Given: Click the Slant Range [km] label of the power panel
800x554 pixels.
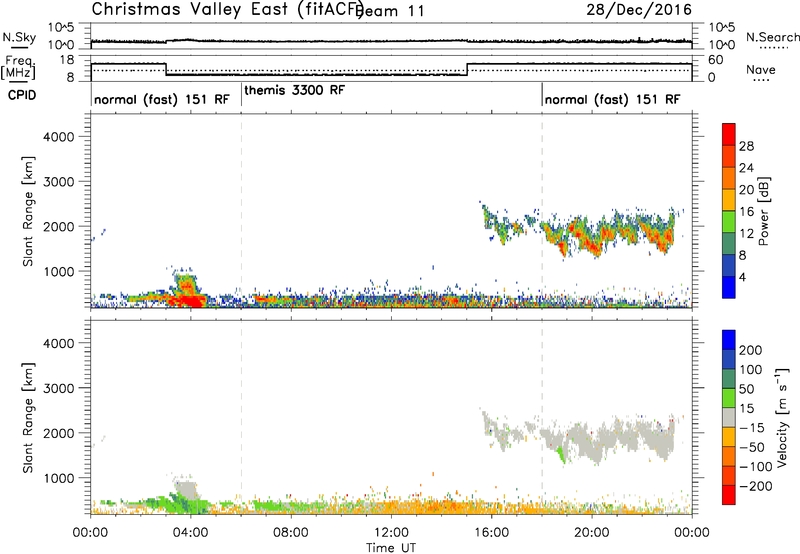Looking at the screenshot, I should point(28,211).
